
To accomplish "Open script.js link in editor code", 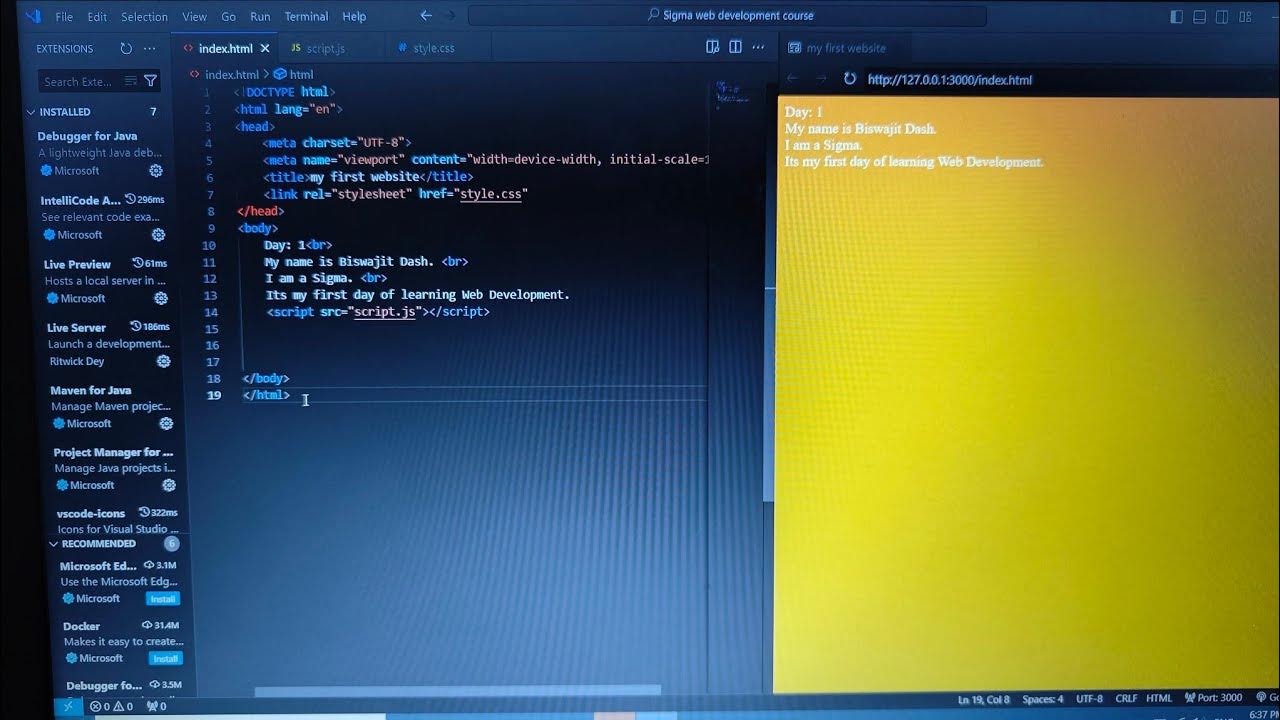I will (x=385, y=312).
